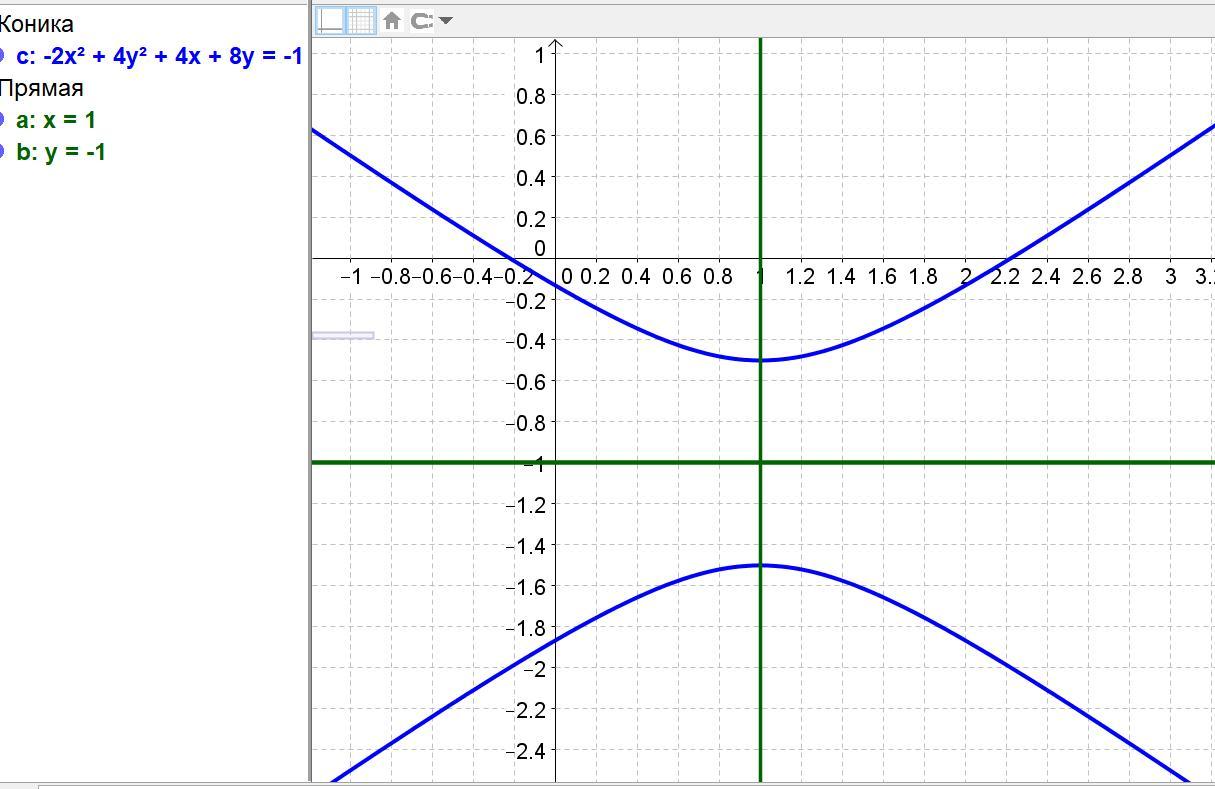Click the lower hyperbola branch vertex
Viewport: 1215px width, 789px height.
(x=760, y=565)
